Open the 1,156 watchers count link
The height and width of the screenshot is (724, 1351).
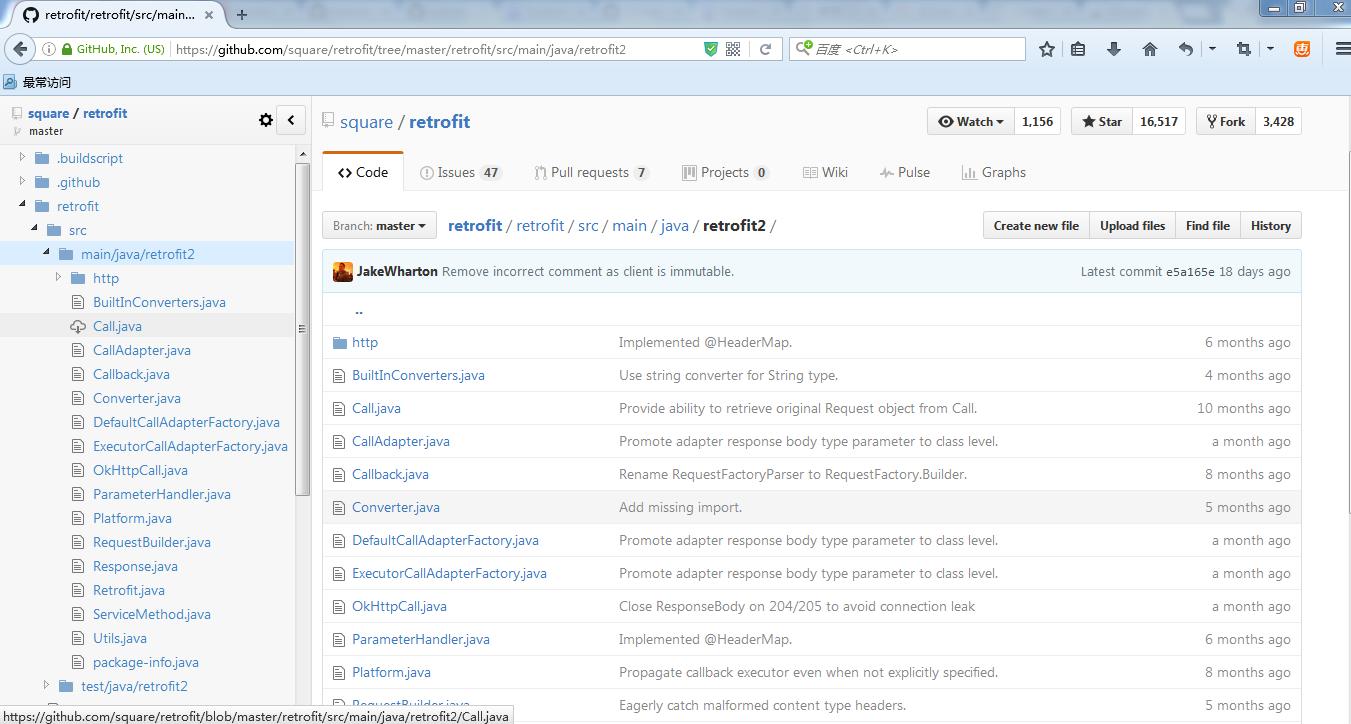(1037, 121)
